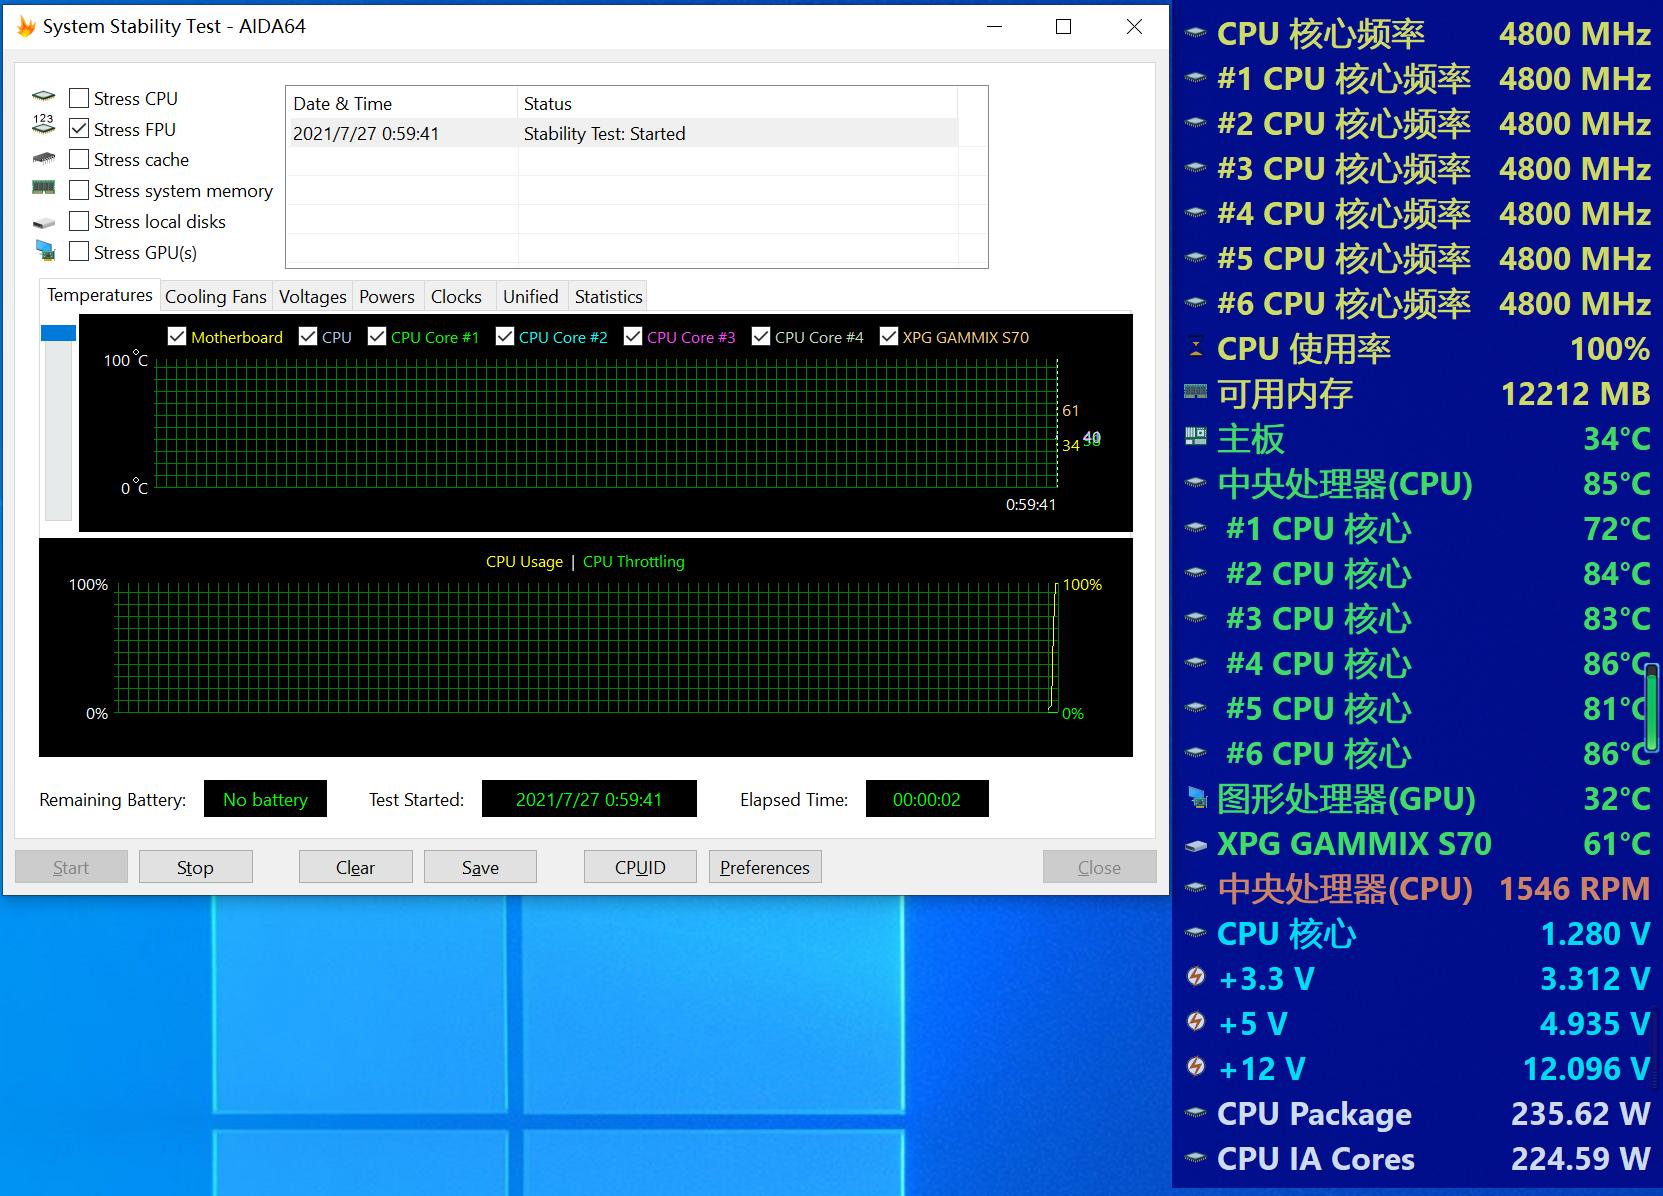Click the monitor icon beside Stress GPU(s)
The height and width of the screenshot is (1196, 1663).
45,251
